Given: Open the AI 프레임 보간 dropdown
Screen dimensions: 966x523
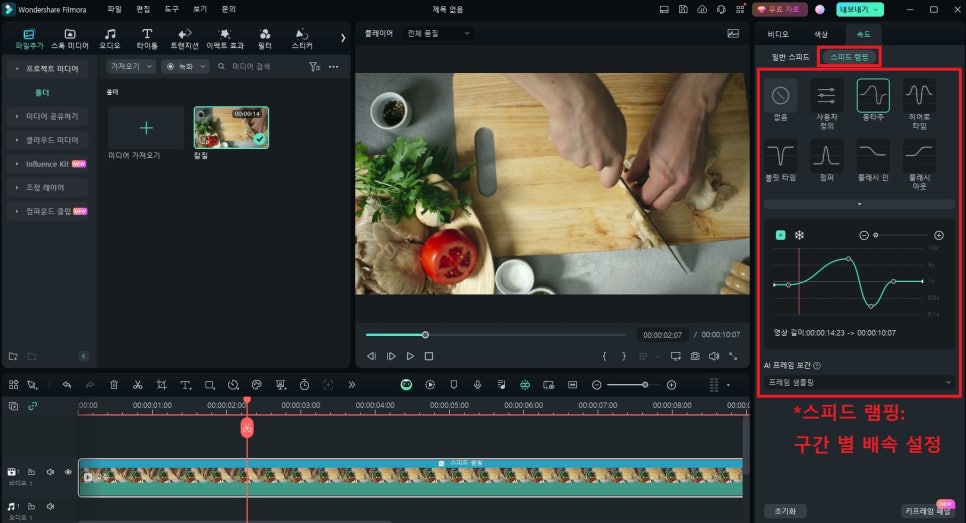Looking at the screenshot, I should tap(861, 382).
